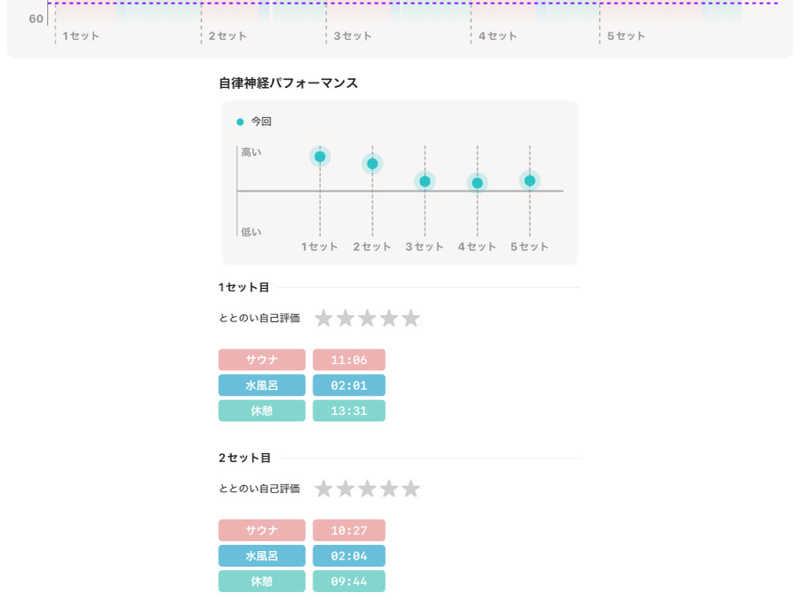
Task: Click the 水風呂 label in set 1
Action: (x=262, y=385)
